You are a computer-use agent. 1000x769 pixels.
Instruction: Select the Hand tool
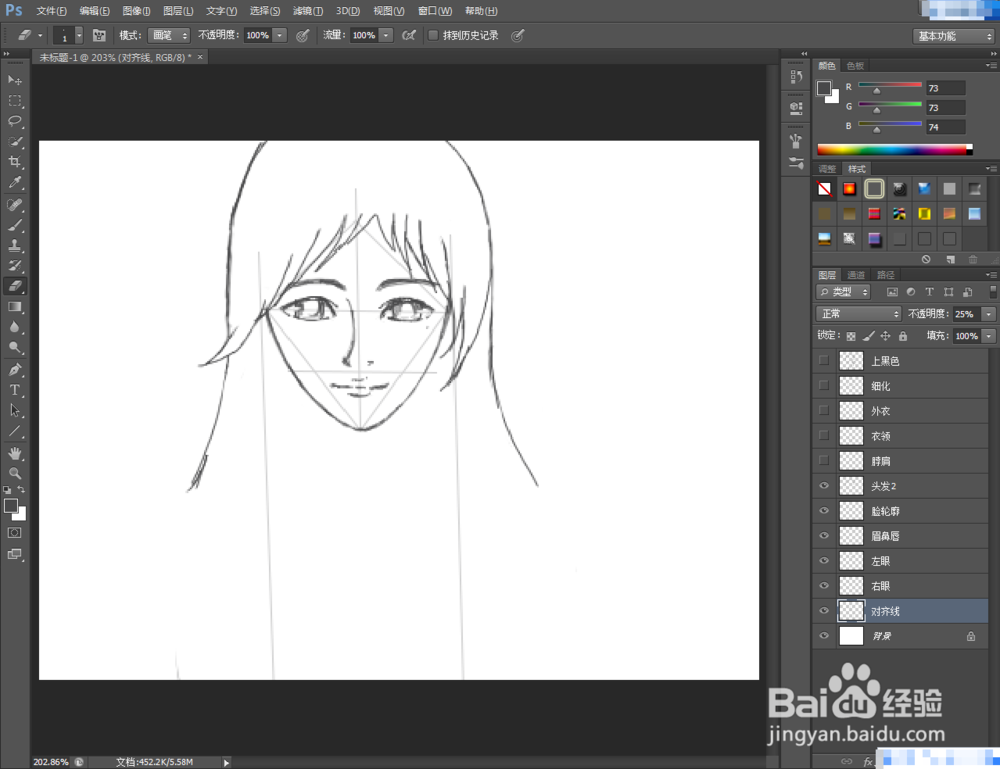15,453
